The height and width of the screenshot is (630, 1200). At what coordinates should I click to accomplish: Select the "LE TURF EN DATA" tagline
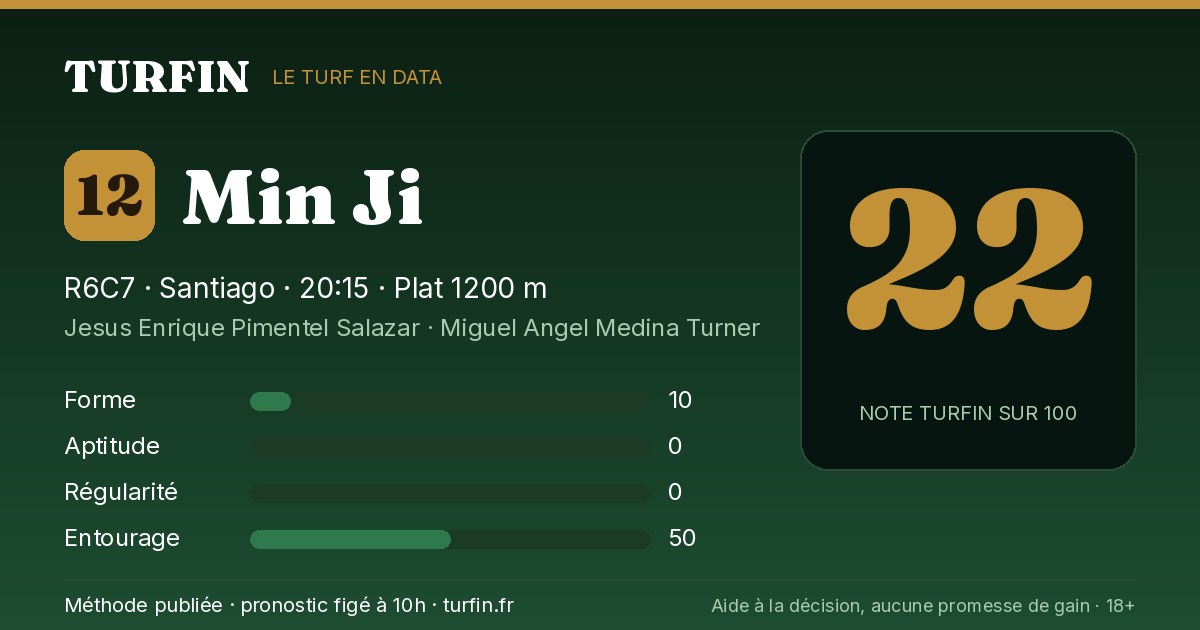click(357, 77)
